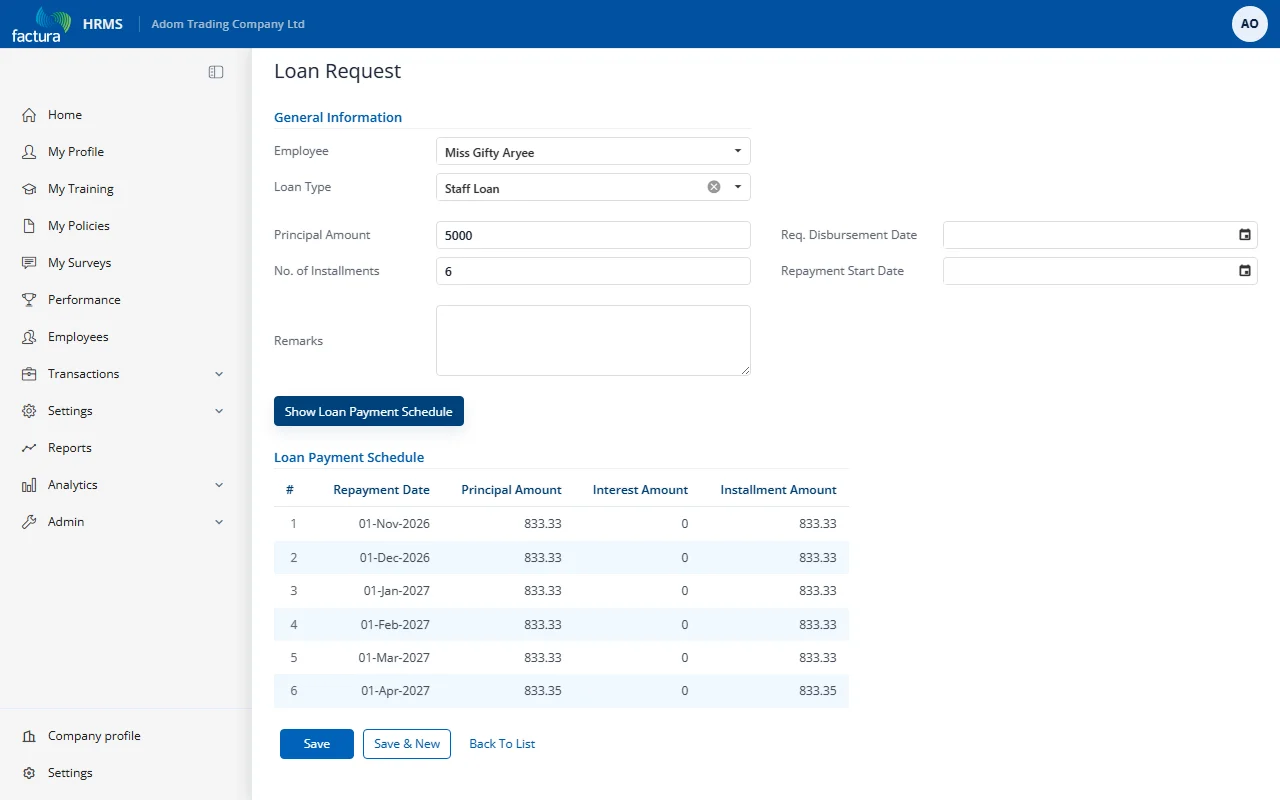This screenshot has height=800, width=1280.
Task: Select the 01-Dec-2026 repayment date cell
Action: 394,558
